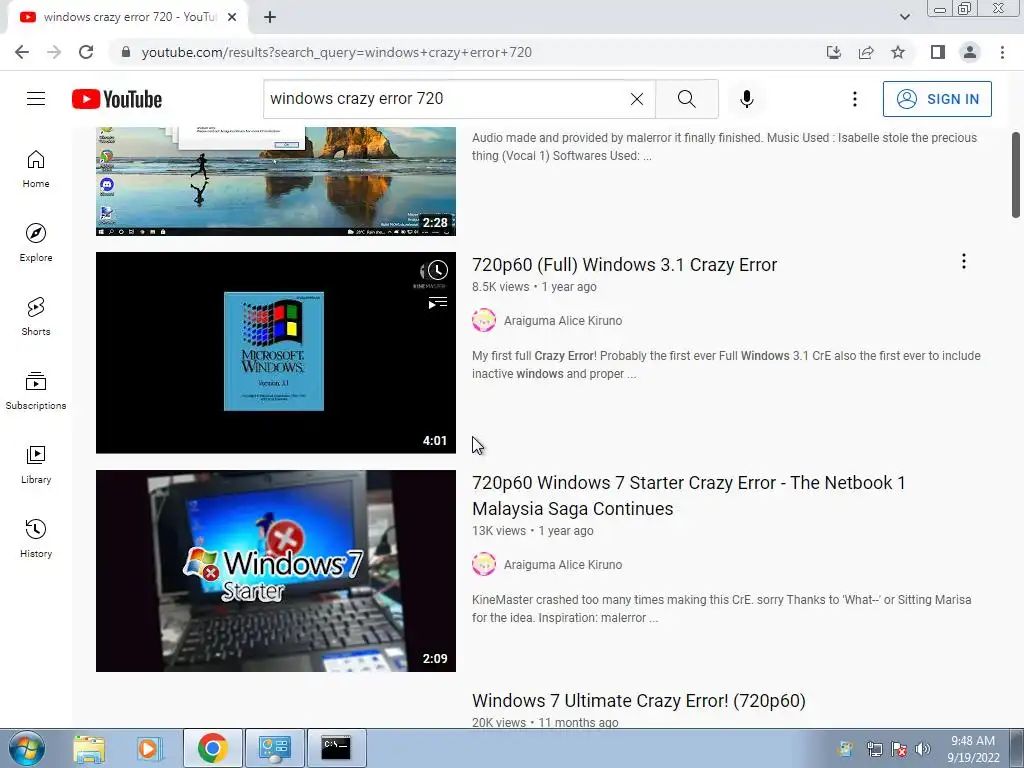Click description starting 'Audio made and provided by malerror'
Image resolution: width=1024 pixels, height=768 pixels.
724,146
